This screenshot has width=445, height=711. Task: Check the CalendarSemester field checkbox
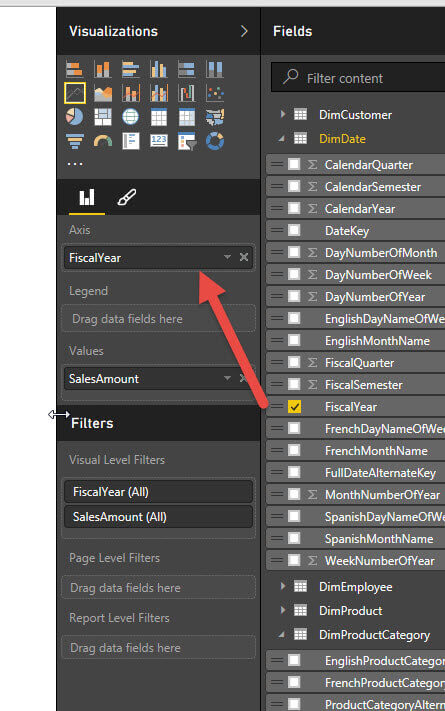point(294,186)
